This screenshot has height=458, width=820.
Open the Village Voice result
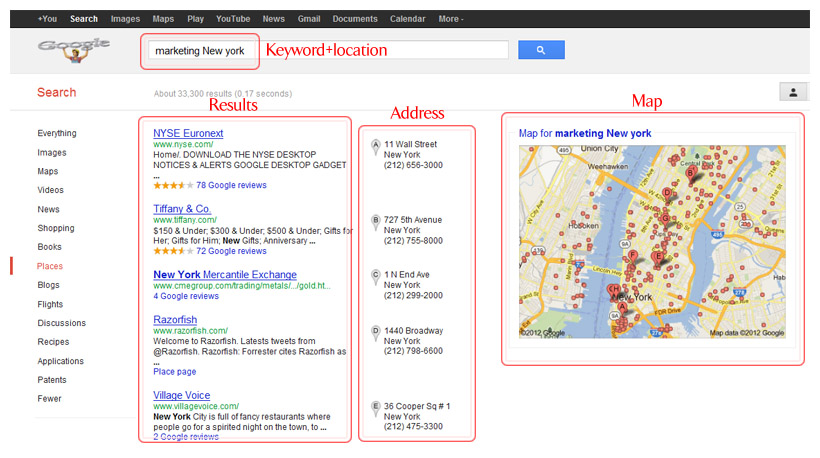click(181, 395)
